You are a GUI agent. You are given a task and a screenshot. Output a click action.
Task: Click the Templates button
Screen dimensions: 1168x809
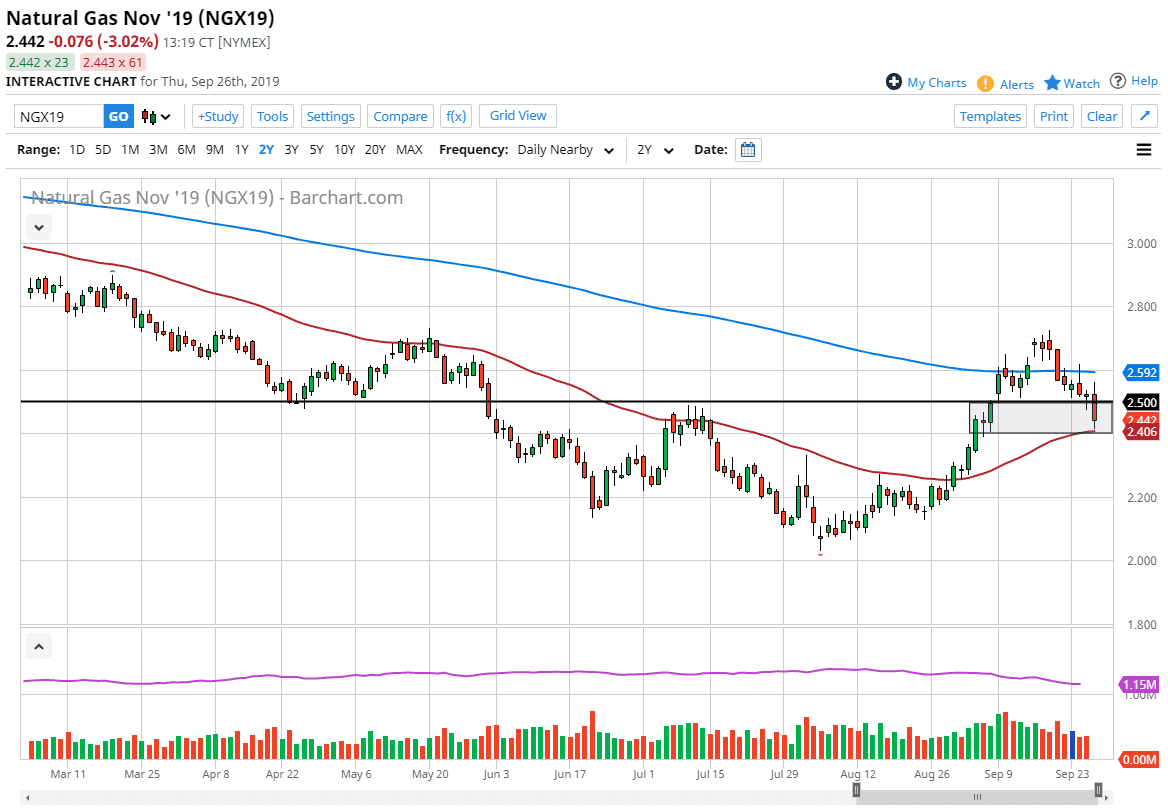(x=990, y=116)
